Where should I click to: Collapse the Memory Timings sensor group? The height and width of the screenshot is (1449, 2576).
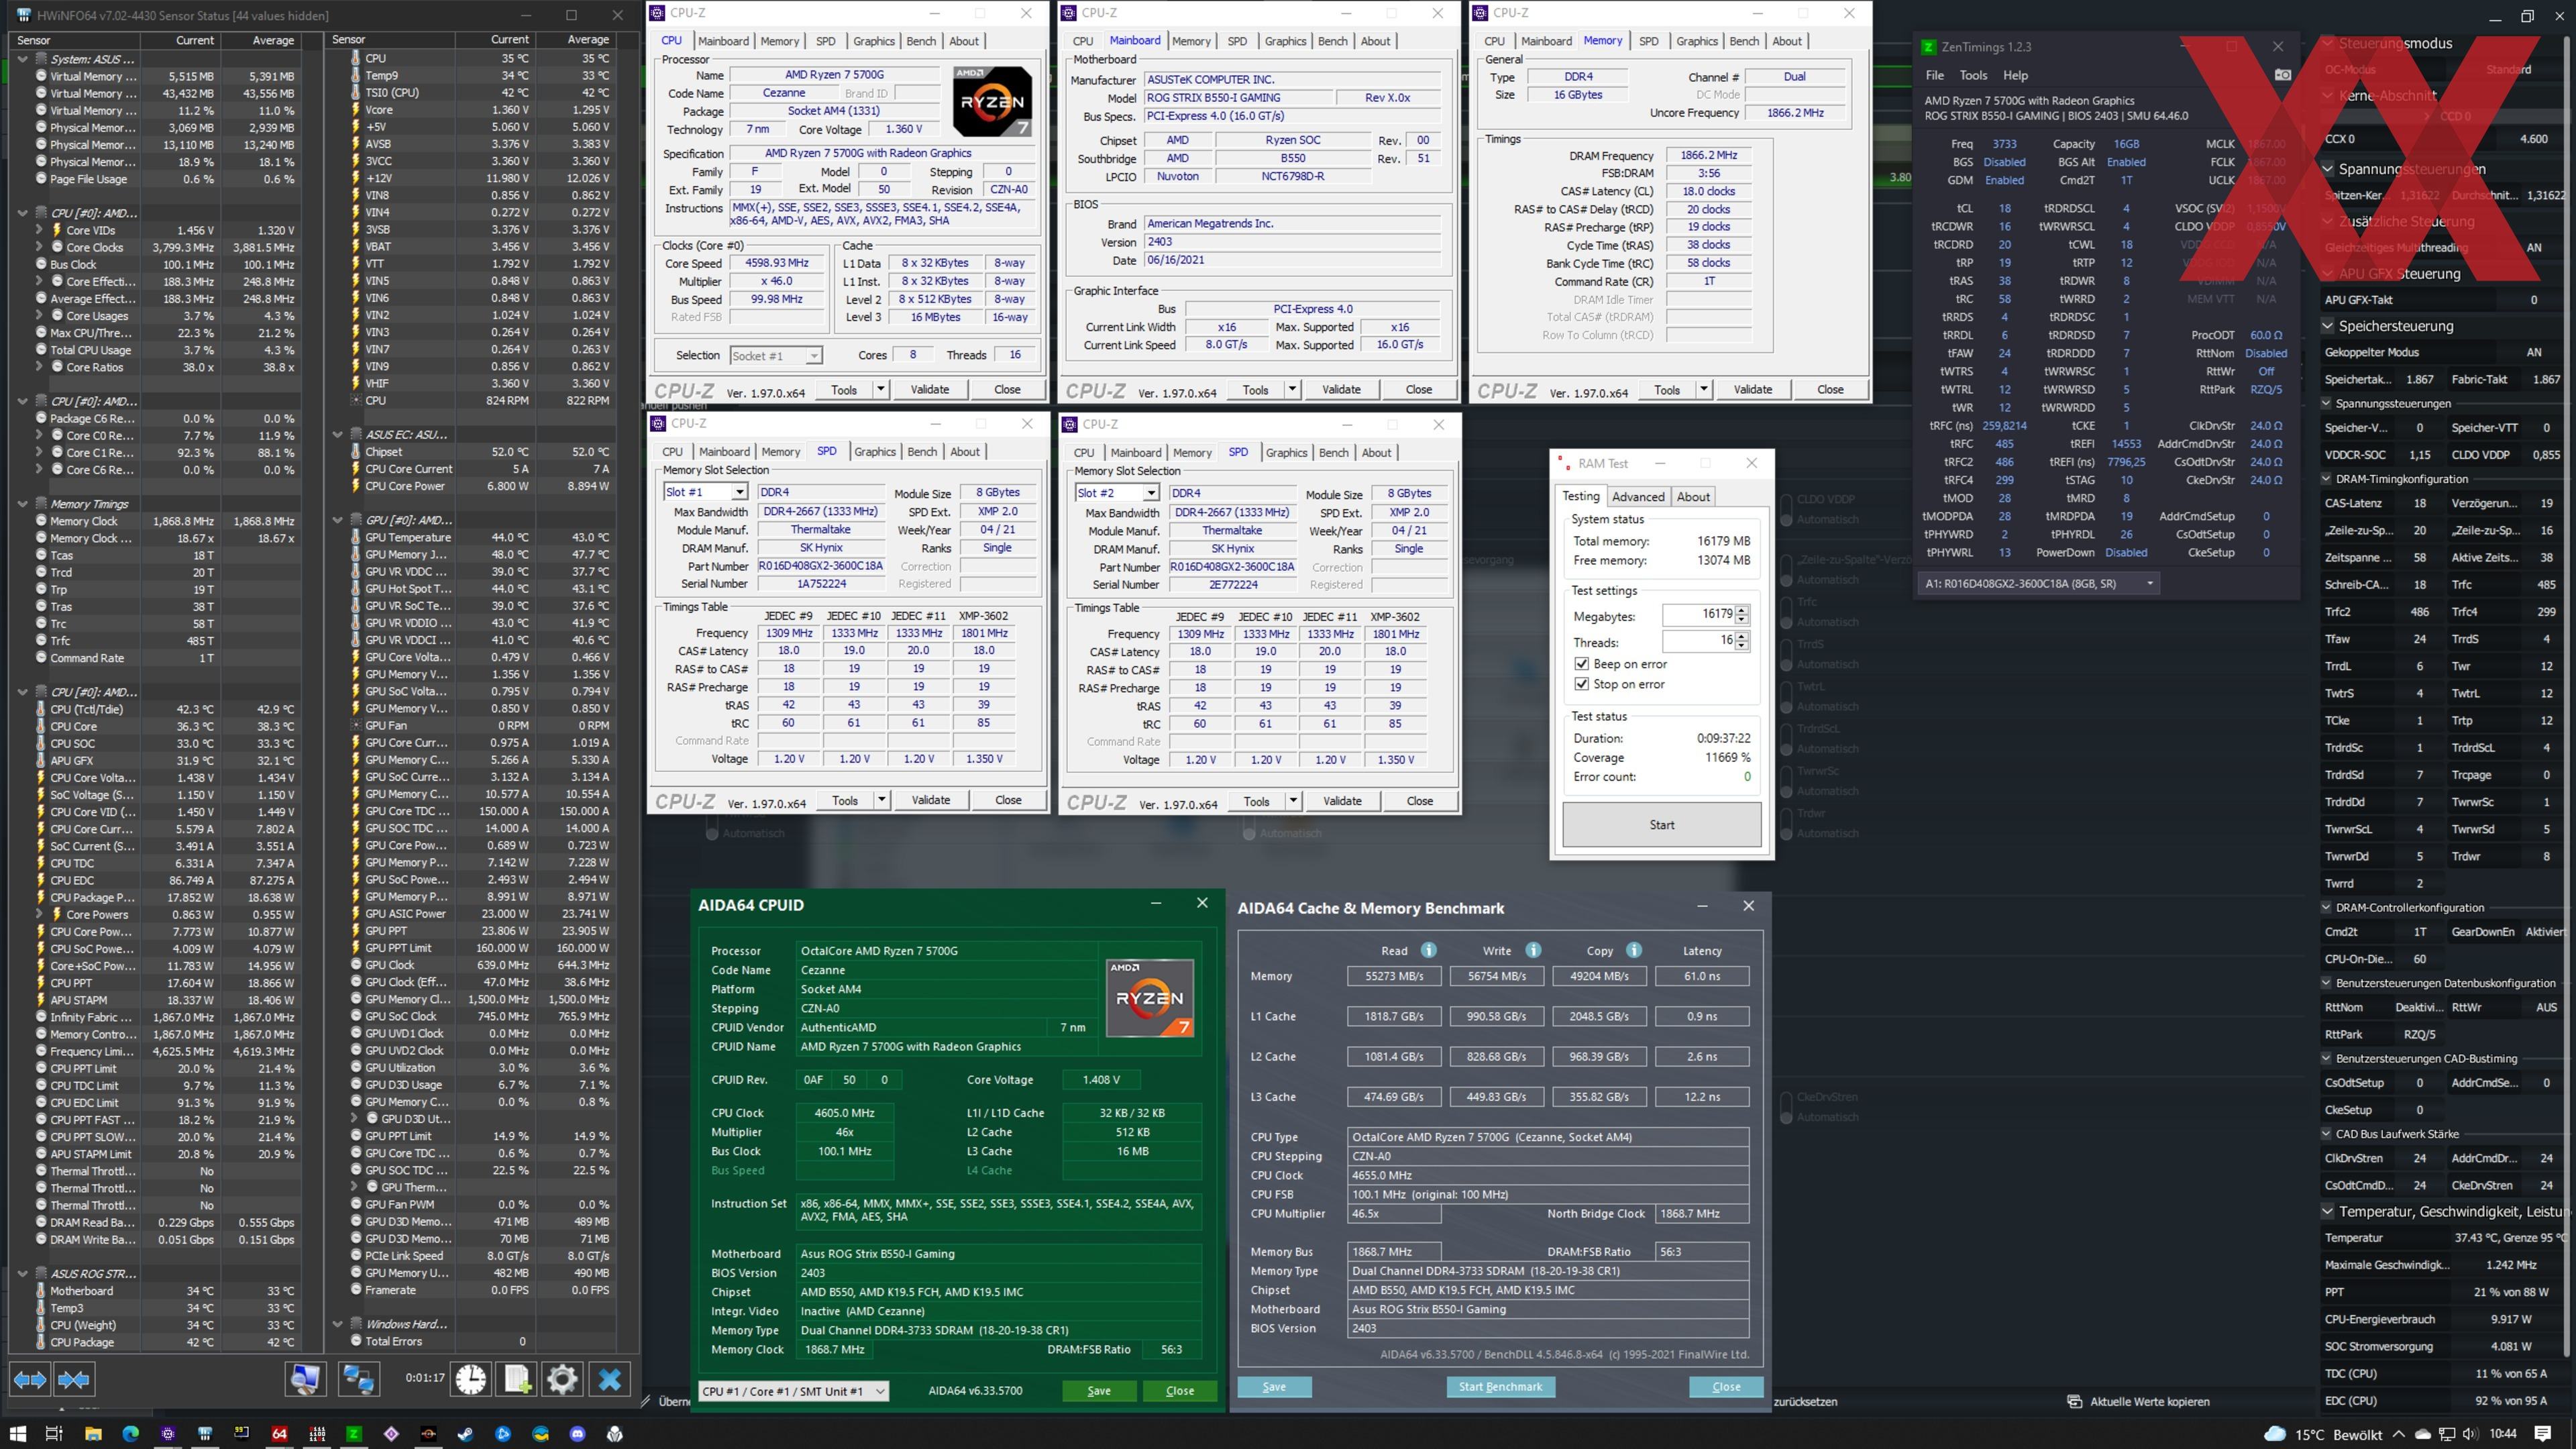[x=22, y=504]
